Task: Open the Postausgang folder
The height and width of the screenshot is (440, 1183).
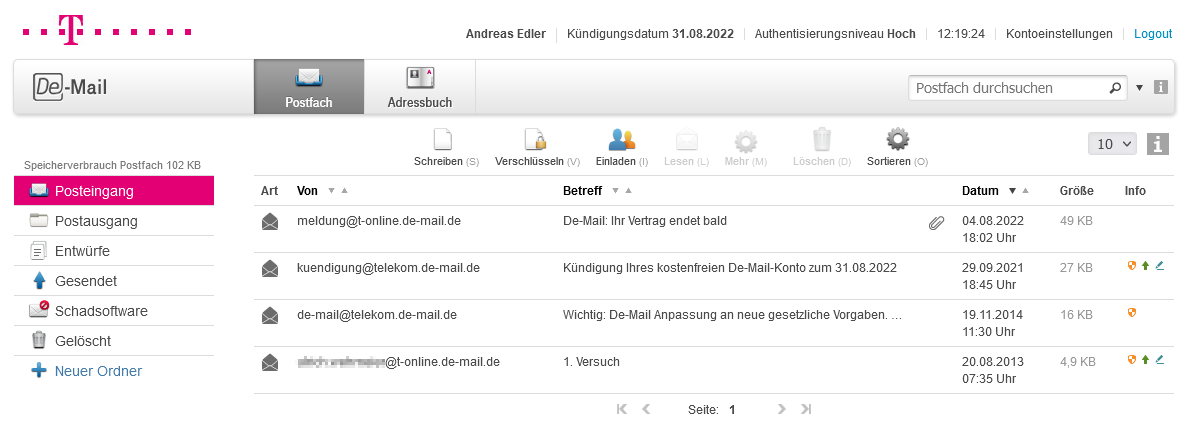Action: pyautogui.click(x=114, y=221)
